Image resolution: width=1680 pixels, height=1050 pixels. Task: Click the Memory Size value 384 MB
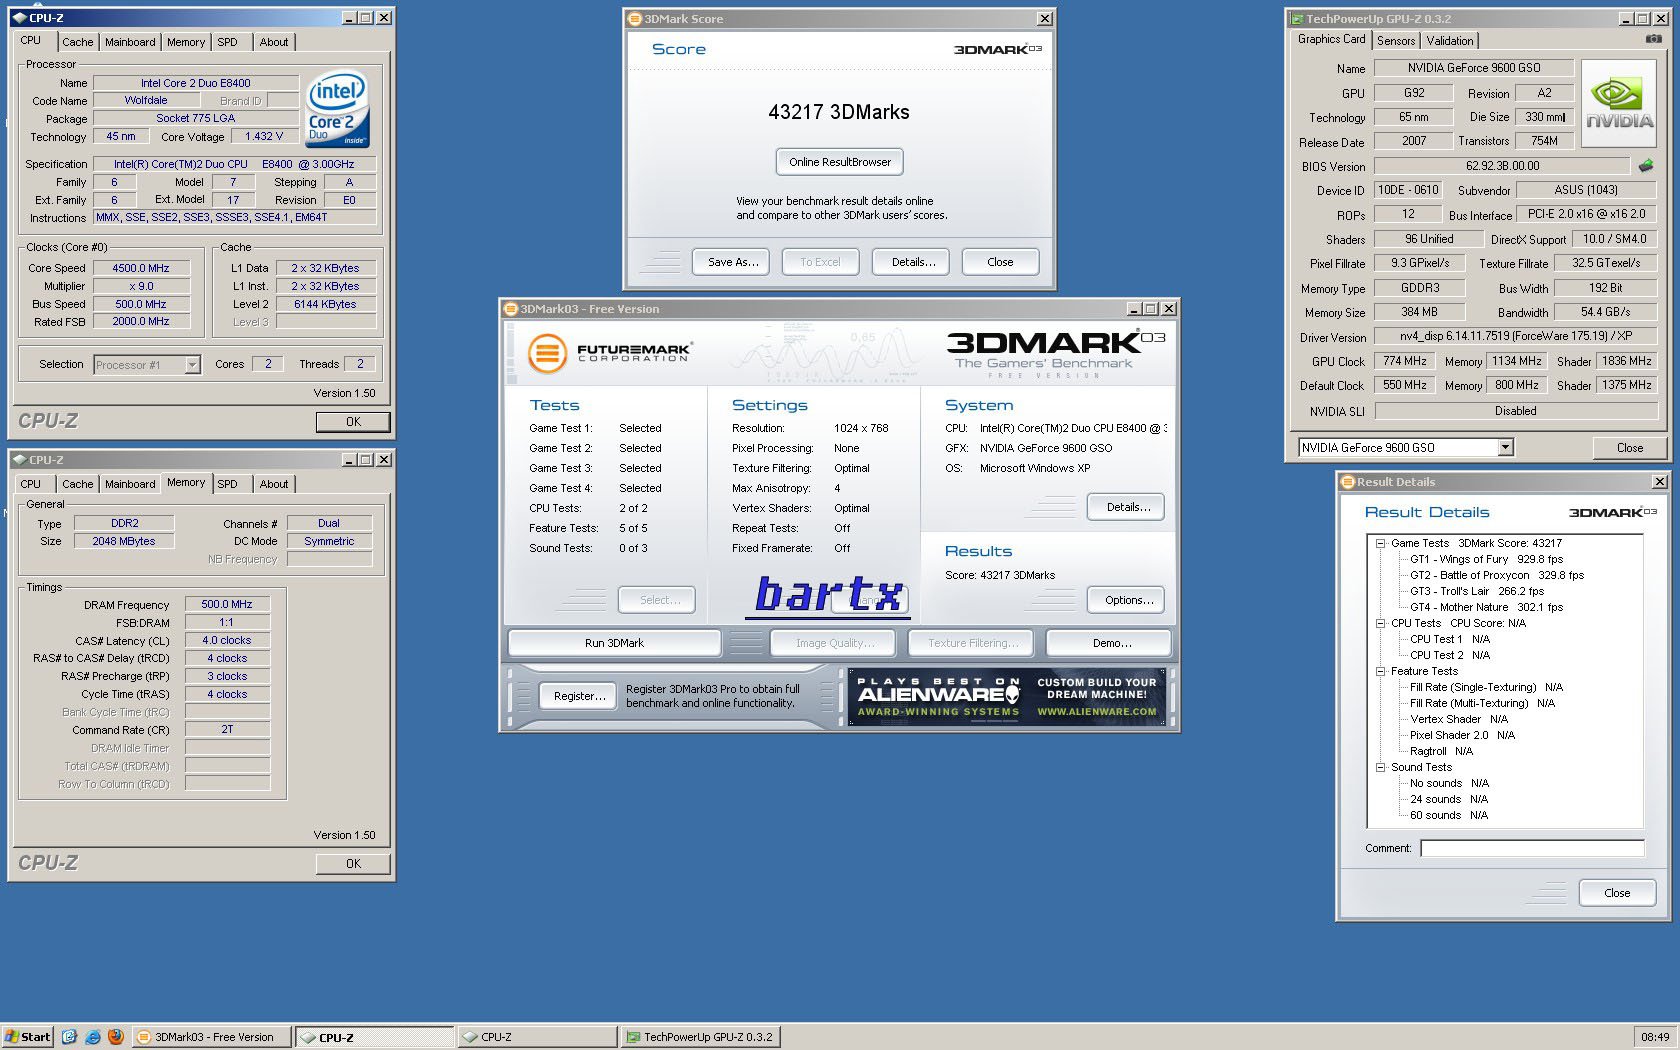pos(1419,312)
